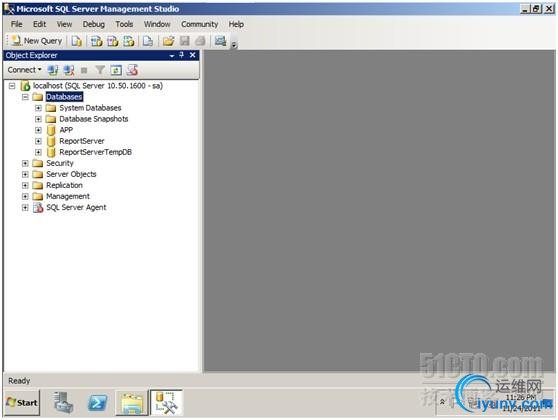This screenshot has height=420, width=558.
Task: Open the Edit menu
Action: click(x=39, y=24)
